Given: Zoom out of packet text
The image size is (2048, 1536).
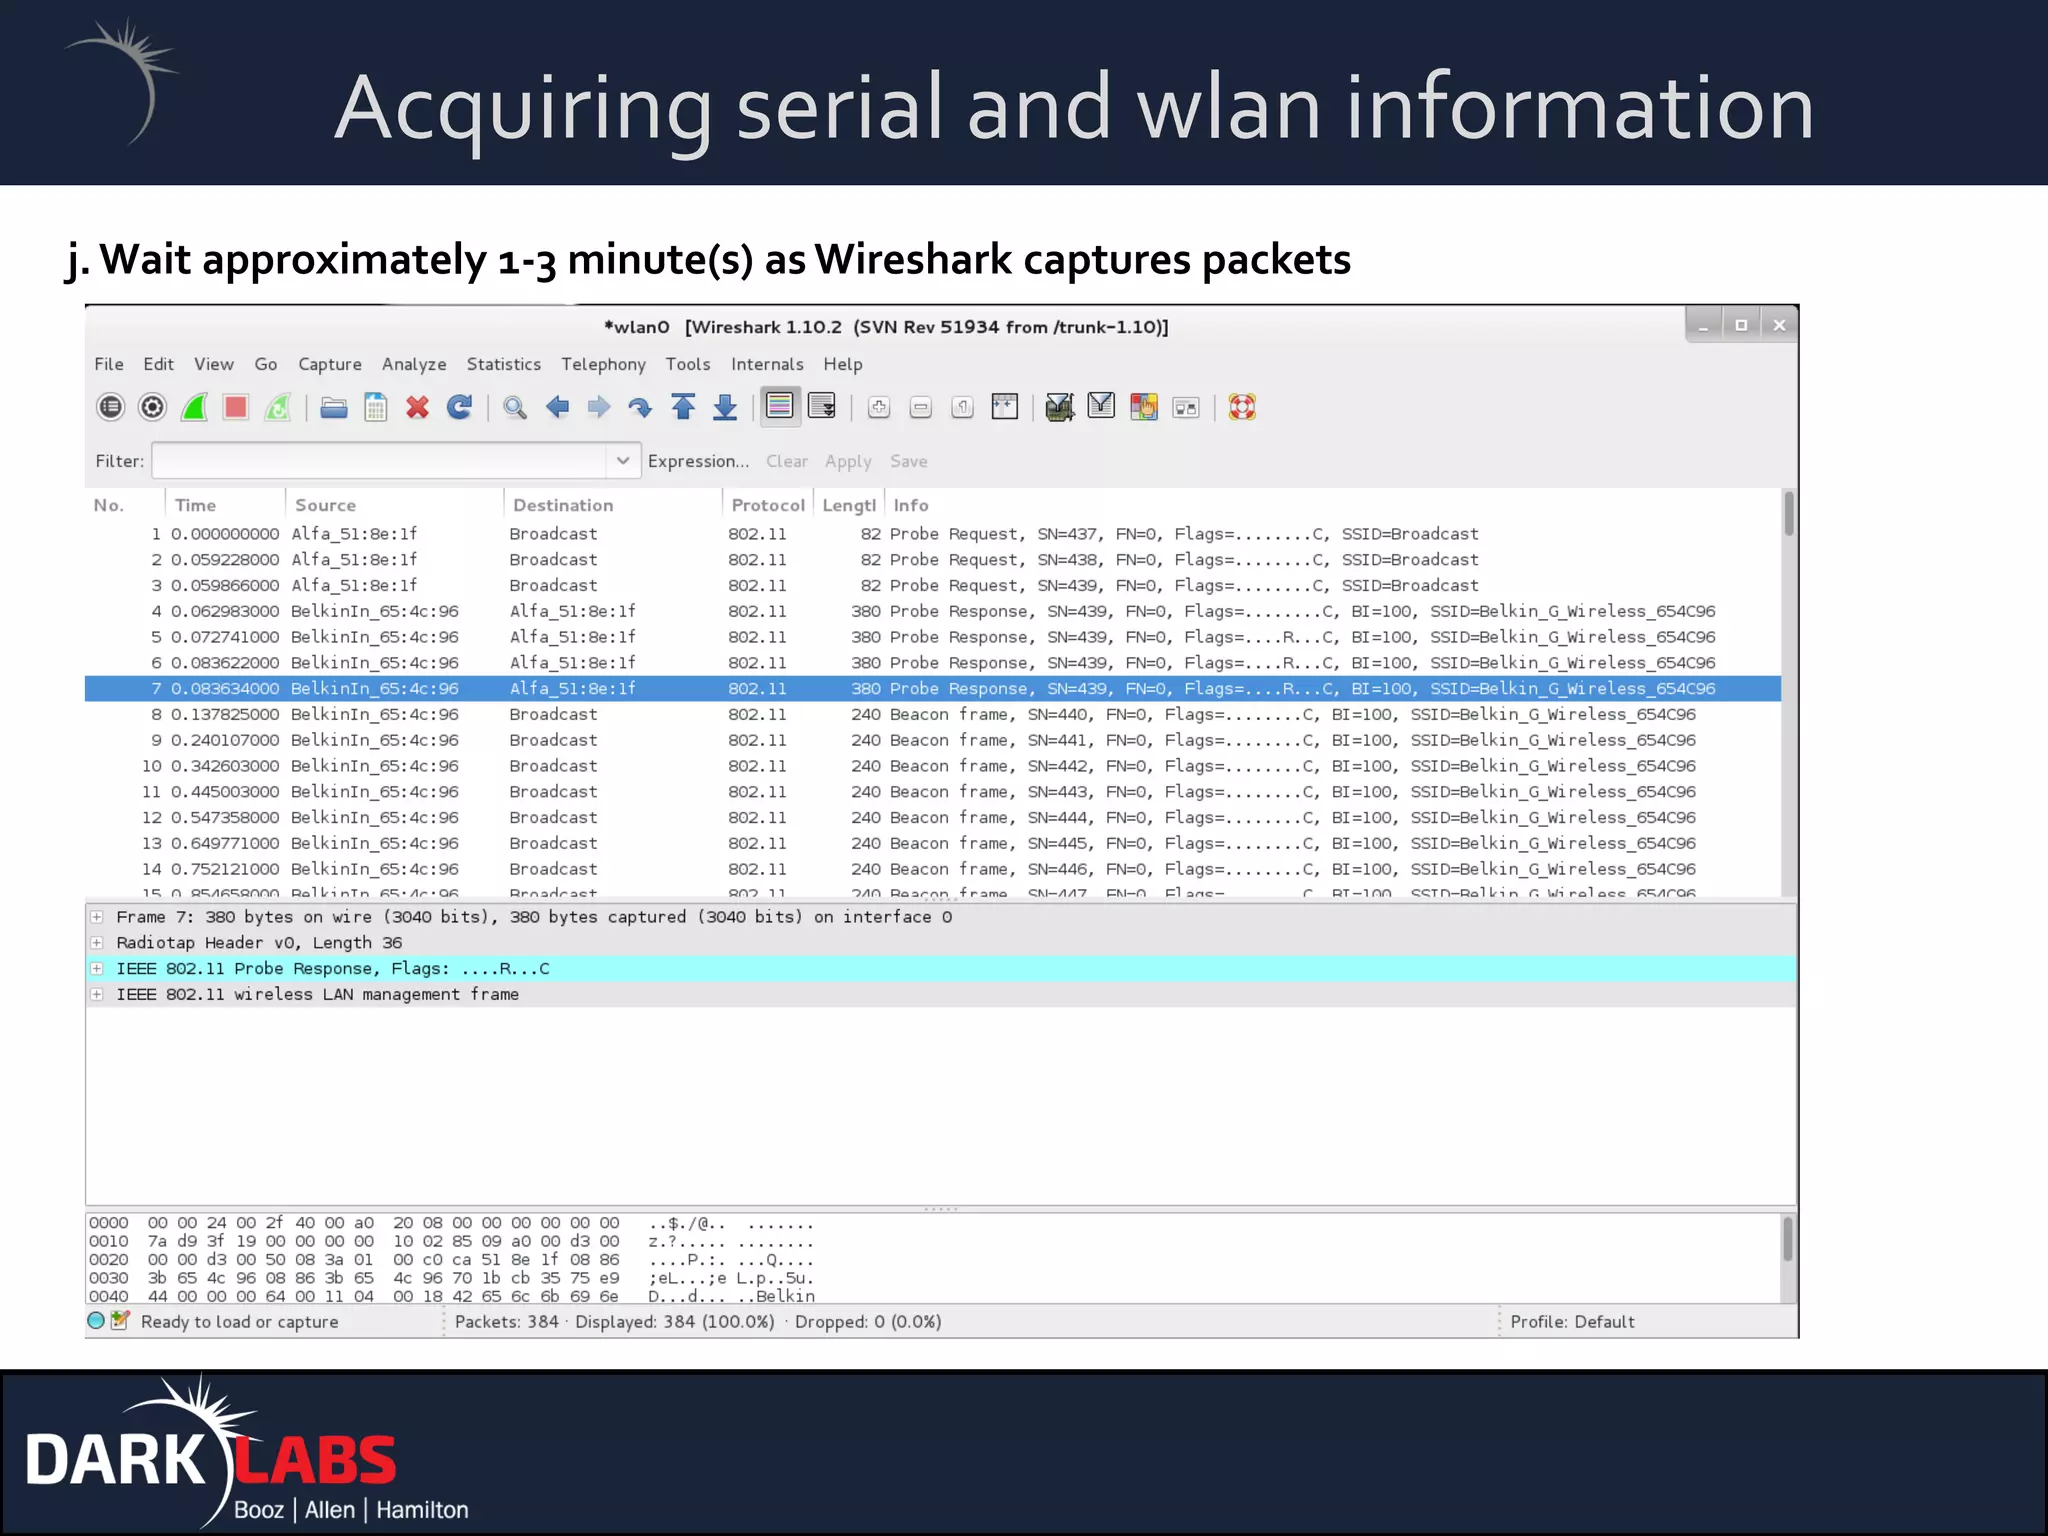Looking at the screenshot, I should [x=921, y=407].
